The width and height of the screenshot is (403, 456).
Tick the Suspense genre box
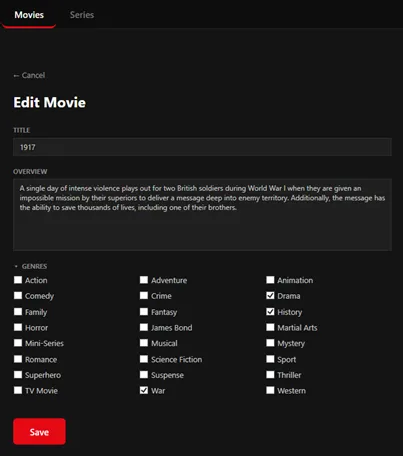click(x=144, y=374)
